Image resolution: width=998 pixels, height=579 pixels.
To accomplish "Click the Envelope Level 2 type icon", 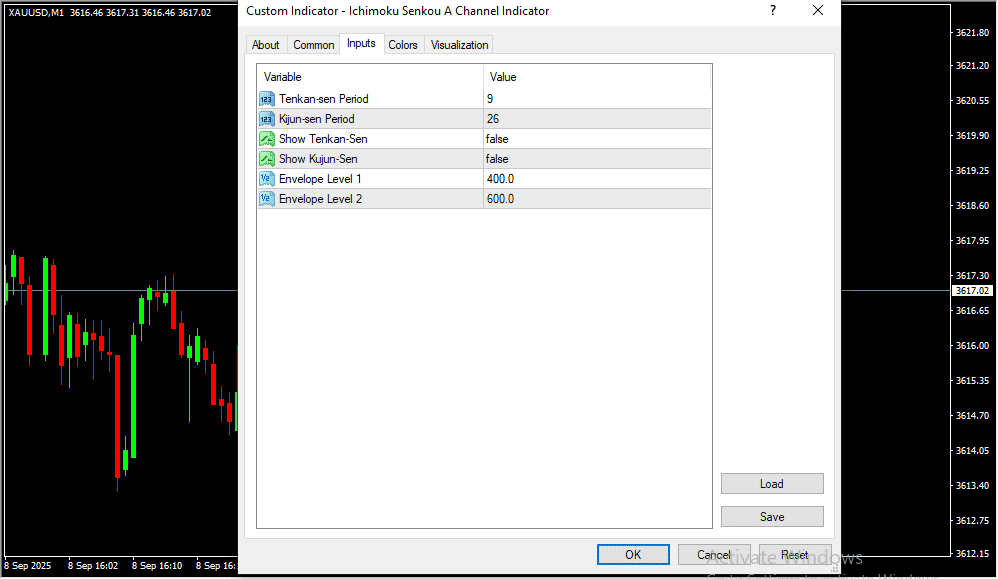I will tap(267, 199).
